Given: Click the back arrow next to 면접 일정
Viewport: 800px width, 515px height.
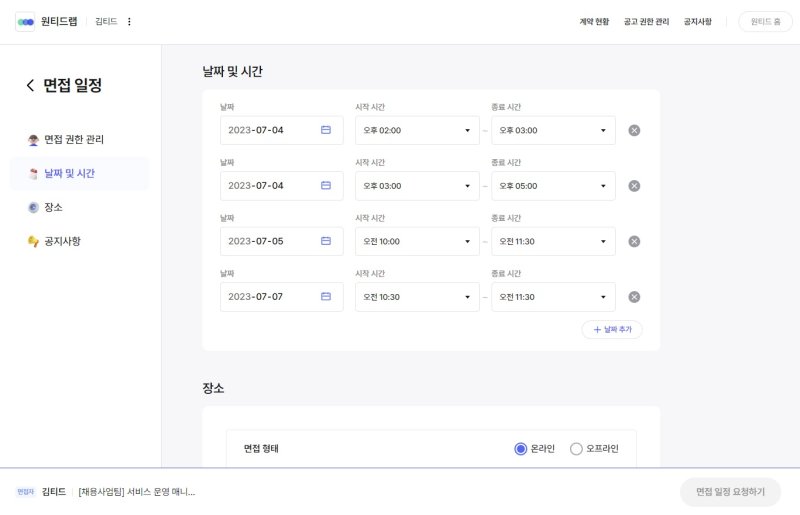Looking at the screenshot, I should pyautogui.click(x=30, y=86).
